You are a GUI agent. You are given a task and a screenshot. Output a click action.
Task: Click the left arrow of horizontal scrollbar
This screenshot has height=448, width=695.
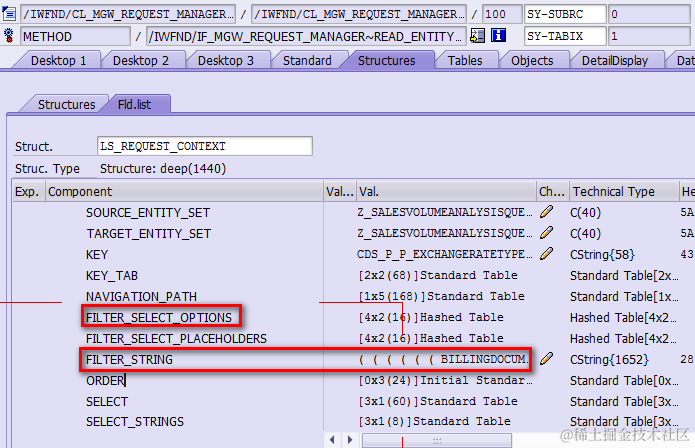tap(332, 440)
